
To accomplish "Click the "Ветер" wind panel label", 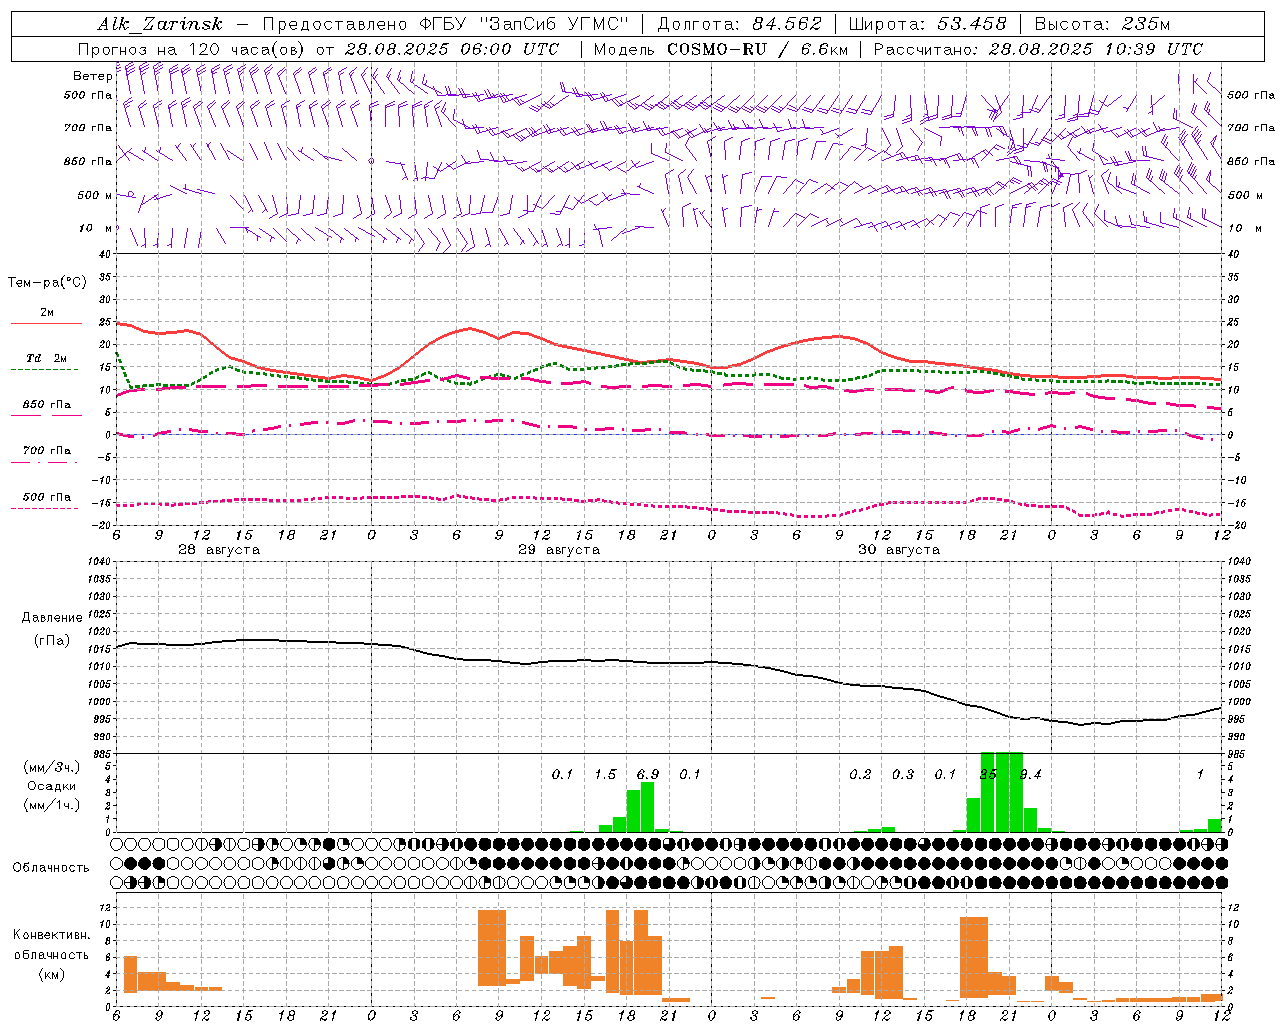I will (92, 76).
